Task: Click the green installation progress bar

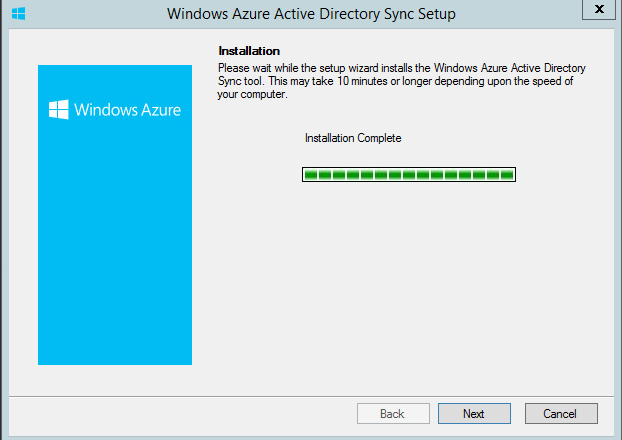Action: (409, 175)
